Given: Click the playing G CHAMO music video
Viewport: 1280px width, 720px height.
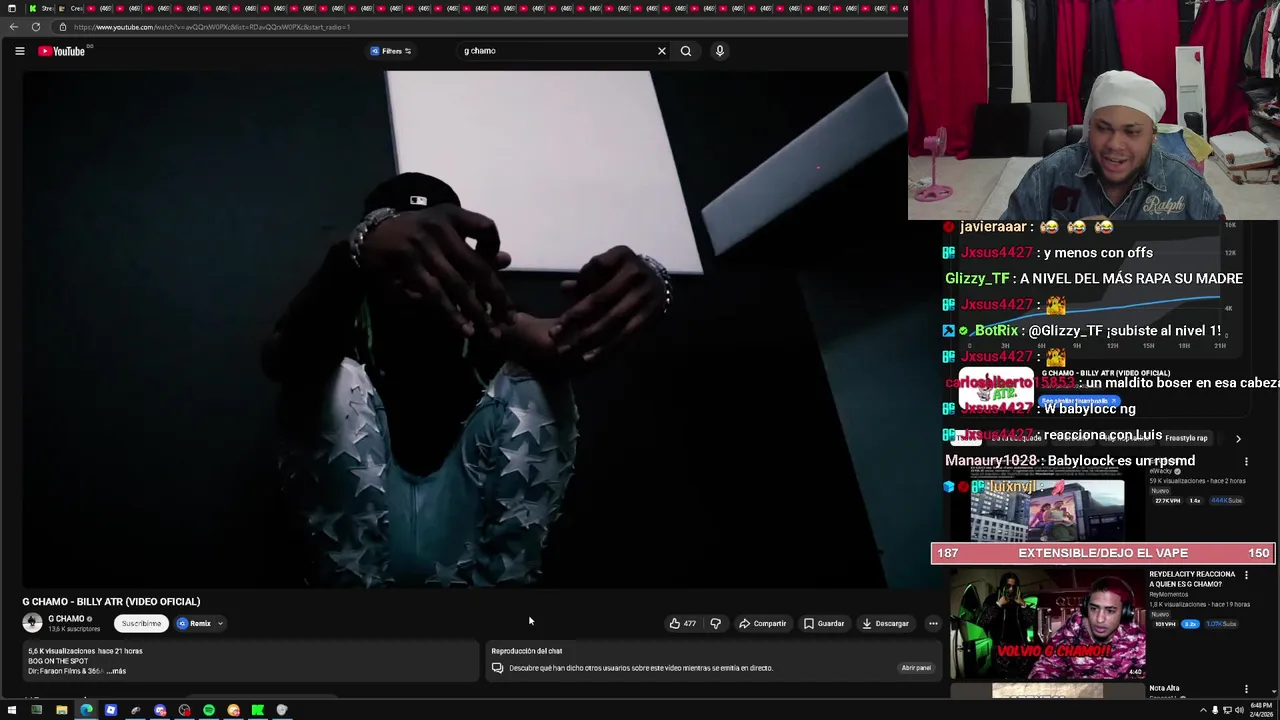Looking at the screenshot, I should [x=465, y=329].
